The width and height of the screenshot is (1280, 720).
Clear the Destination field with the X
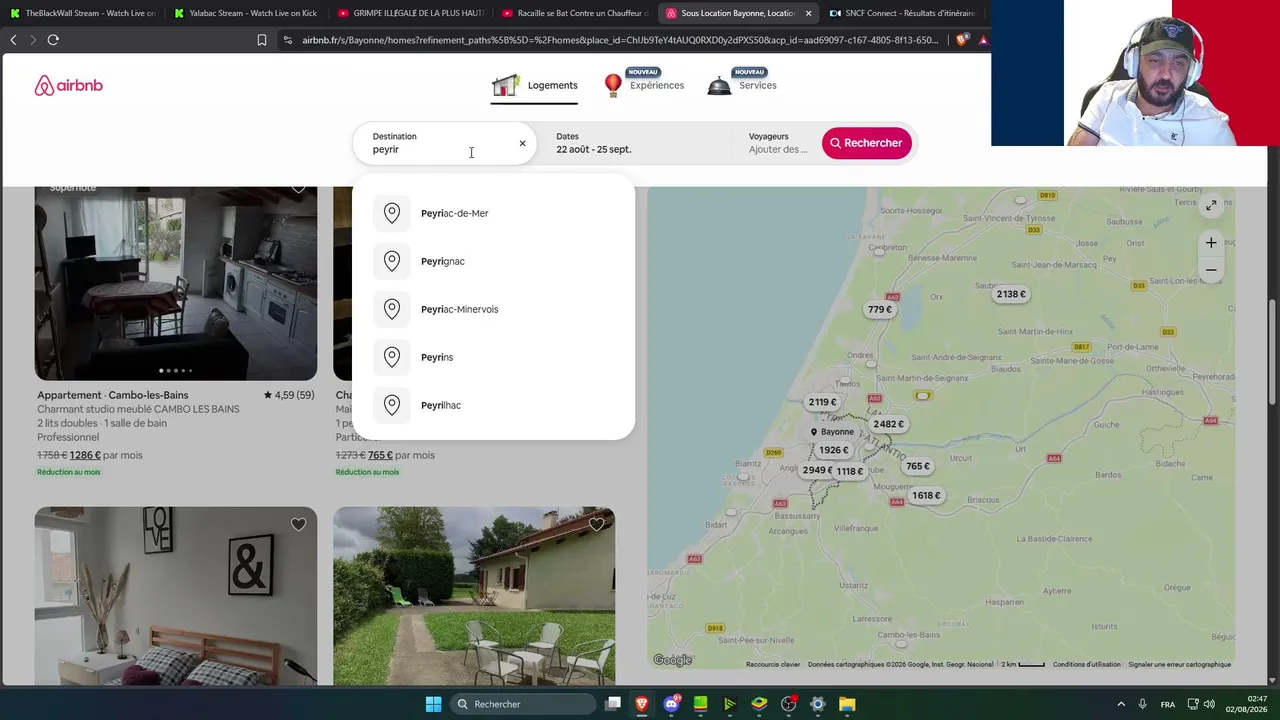tap(522, 143)
